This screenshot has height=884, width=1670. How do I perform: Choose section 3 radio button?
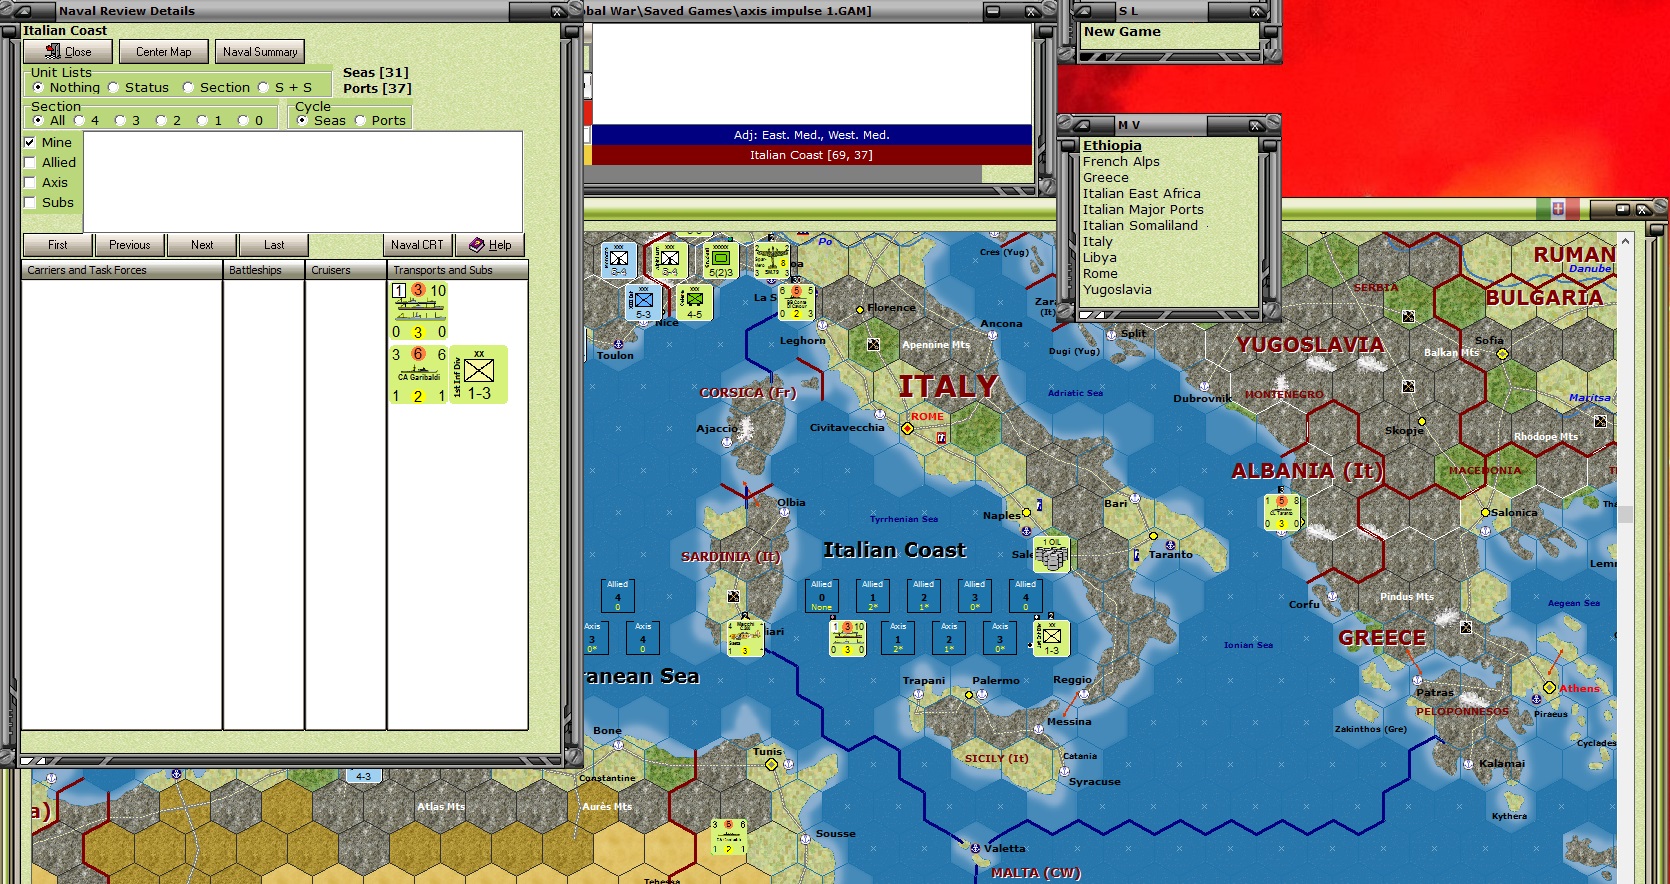click(x=120, y=121)
